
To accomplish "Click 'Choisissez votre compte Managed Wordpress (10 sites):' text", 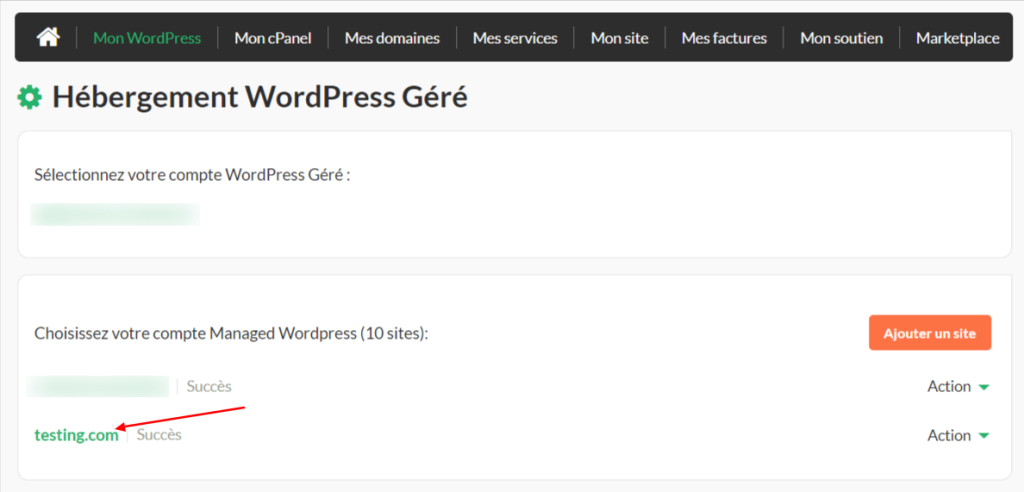I will [231, 335].
